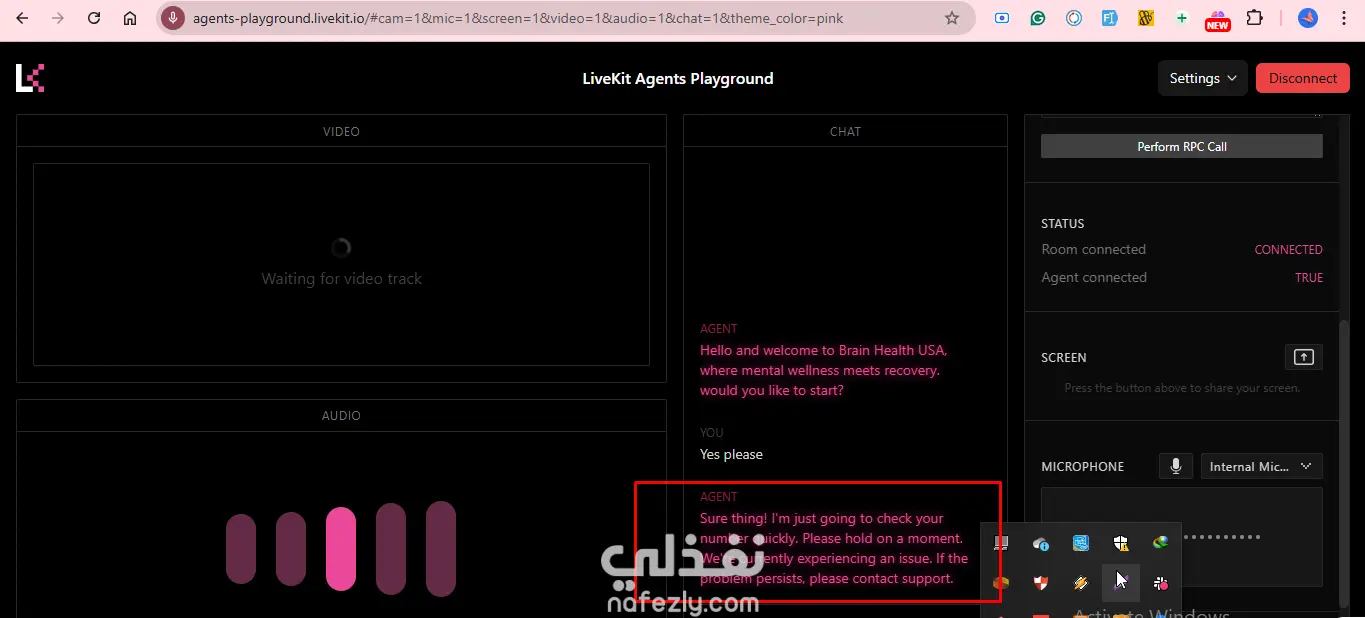
Task: Click the red Disconnect button
Action: point(1302,78)
